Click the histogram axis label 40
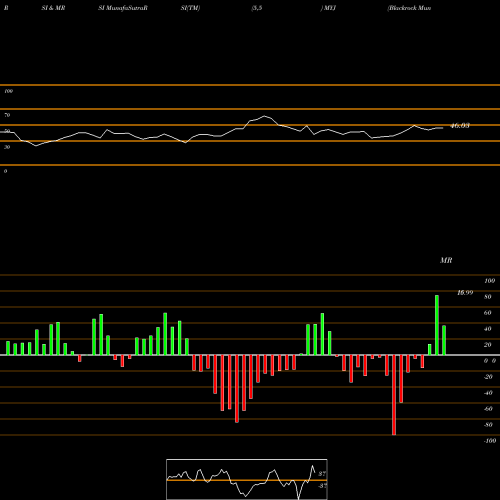The height and width of the screenshot is (500, 500). coord(488,329)
